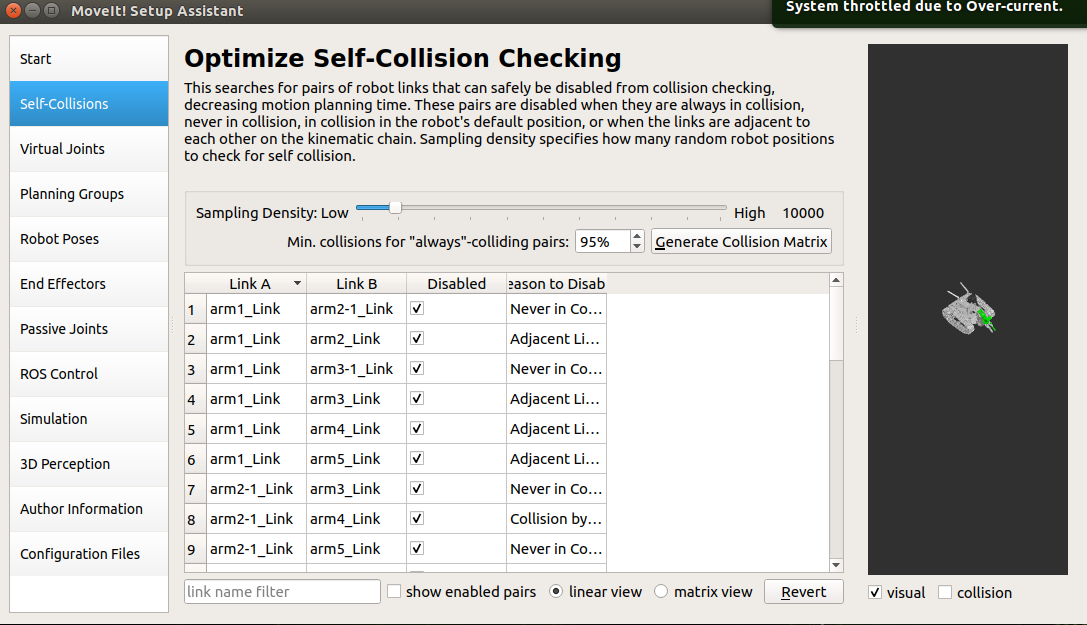Click arm2-1_Link cell in row 1
1087x625 pixels.
(x=356, y=309)
